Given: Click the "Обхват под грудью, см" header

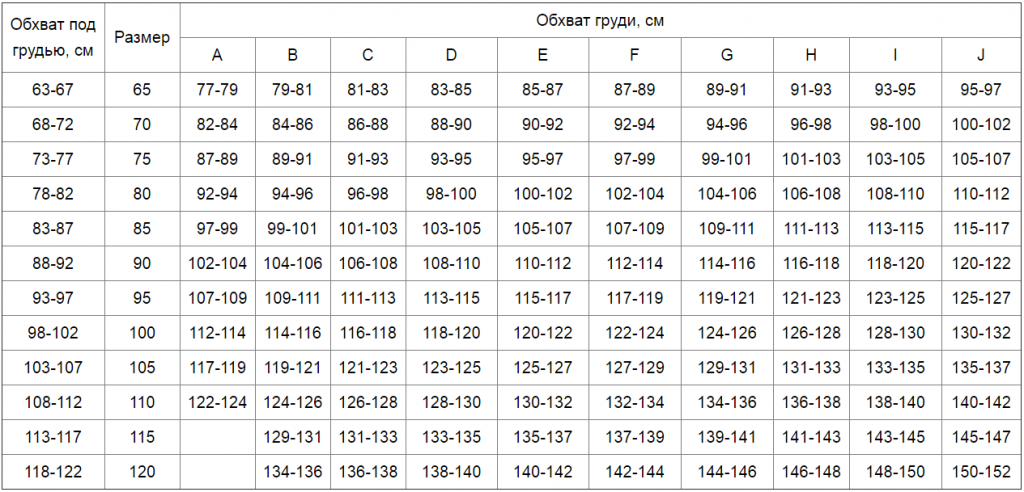Looking at the screenshot, I should click(53, 37).
